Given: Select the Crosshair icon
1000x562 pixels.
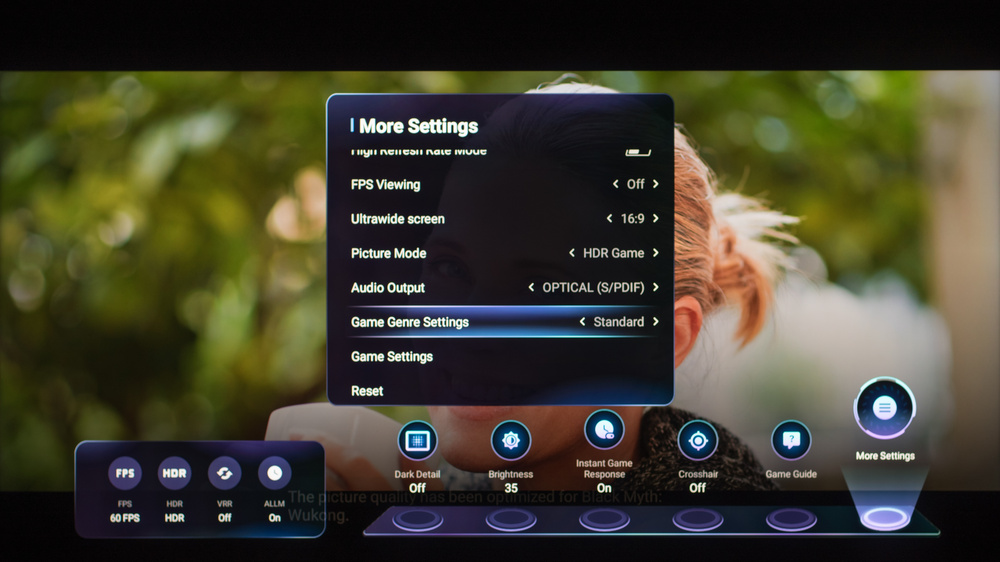Looking at the screenshot, I should (697, 441).
